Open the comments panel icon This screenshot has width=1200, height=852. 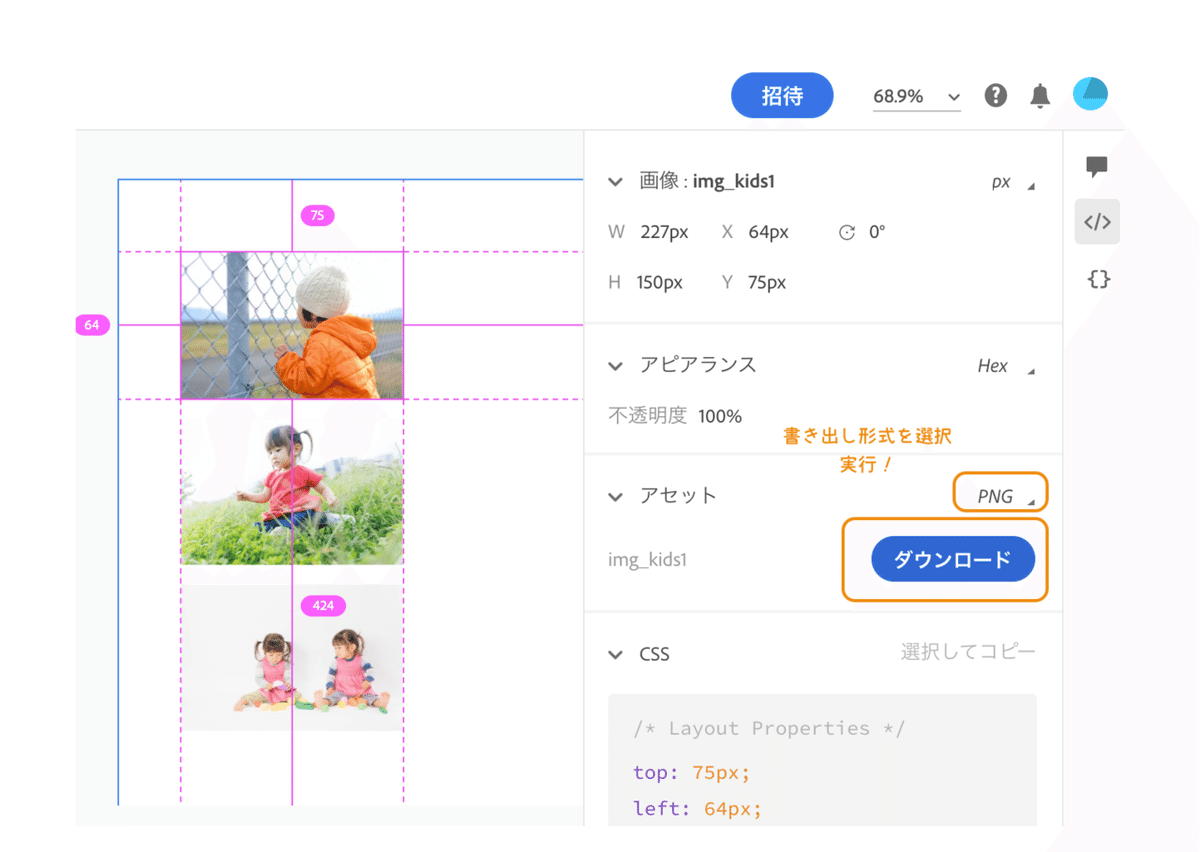[x=1097, y=167]
